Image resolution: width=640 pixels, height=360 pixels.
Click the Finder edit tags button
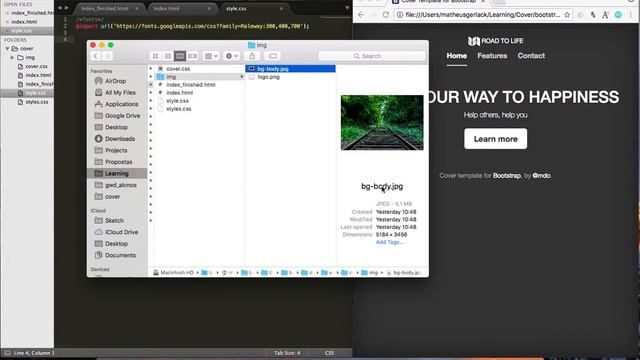point(273,56)
